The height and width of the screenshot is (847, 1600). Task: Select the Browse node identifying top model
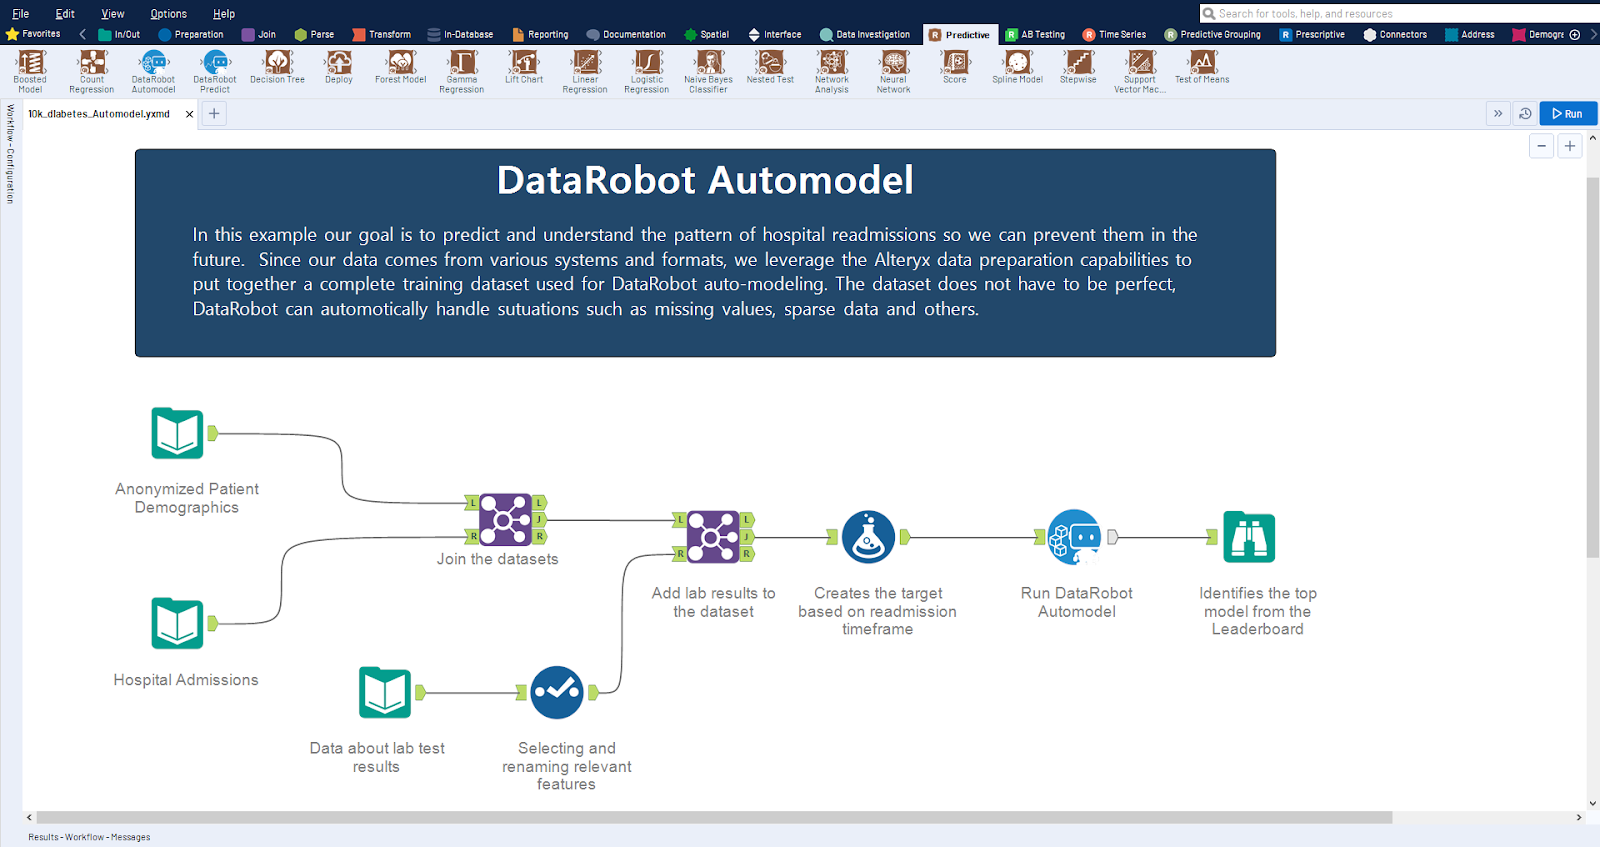click(1249, 537)
